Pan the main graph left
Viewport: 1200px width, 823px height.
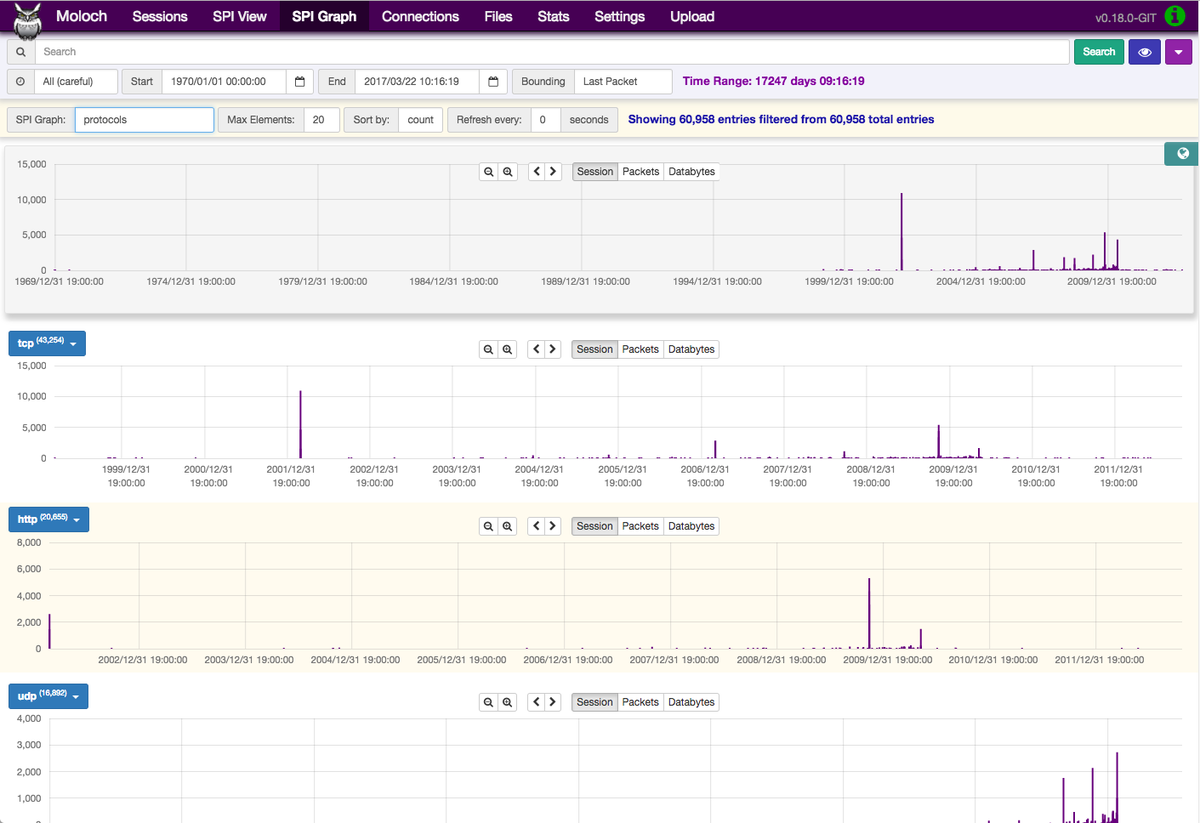(x=537, y=172)
